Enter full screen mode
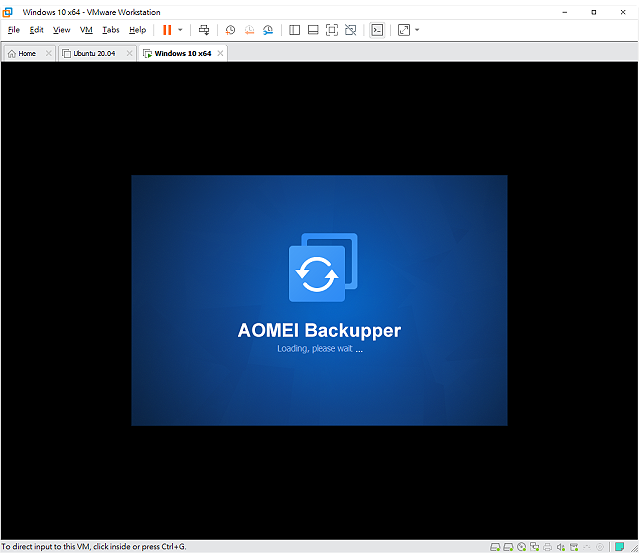 click(x=332, y=30)
